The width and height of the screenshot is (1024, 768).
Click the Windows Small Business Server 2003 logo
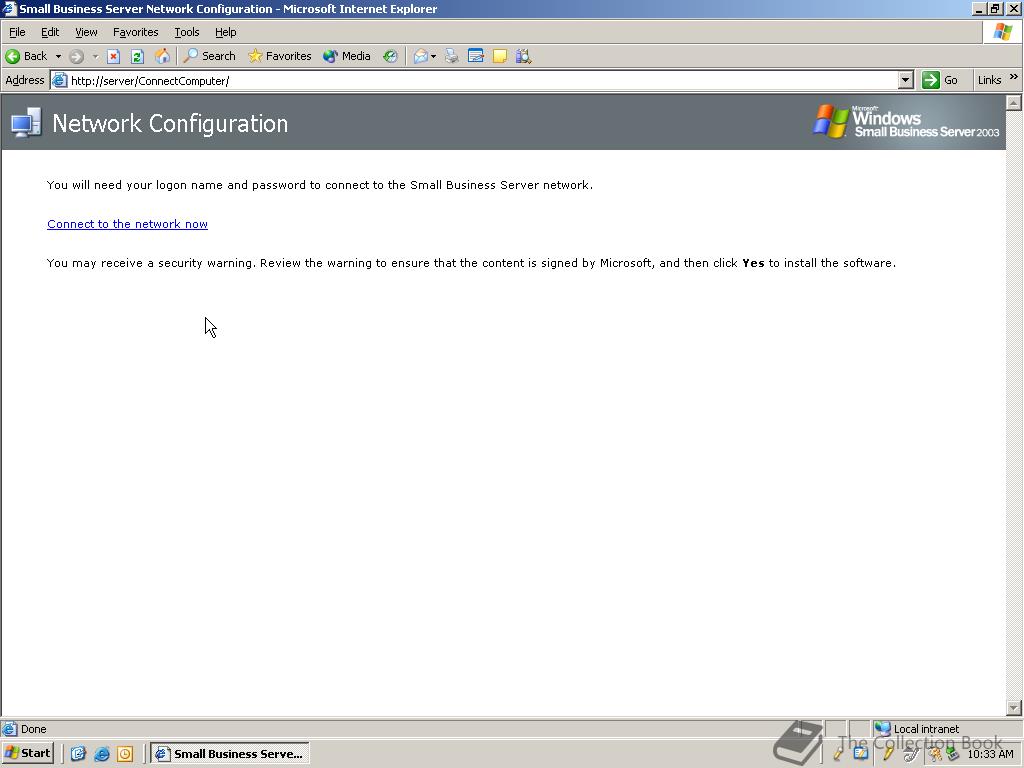906,121
